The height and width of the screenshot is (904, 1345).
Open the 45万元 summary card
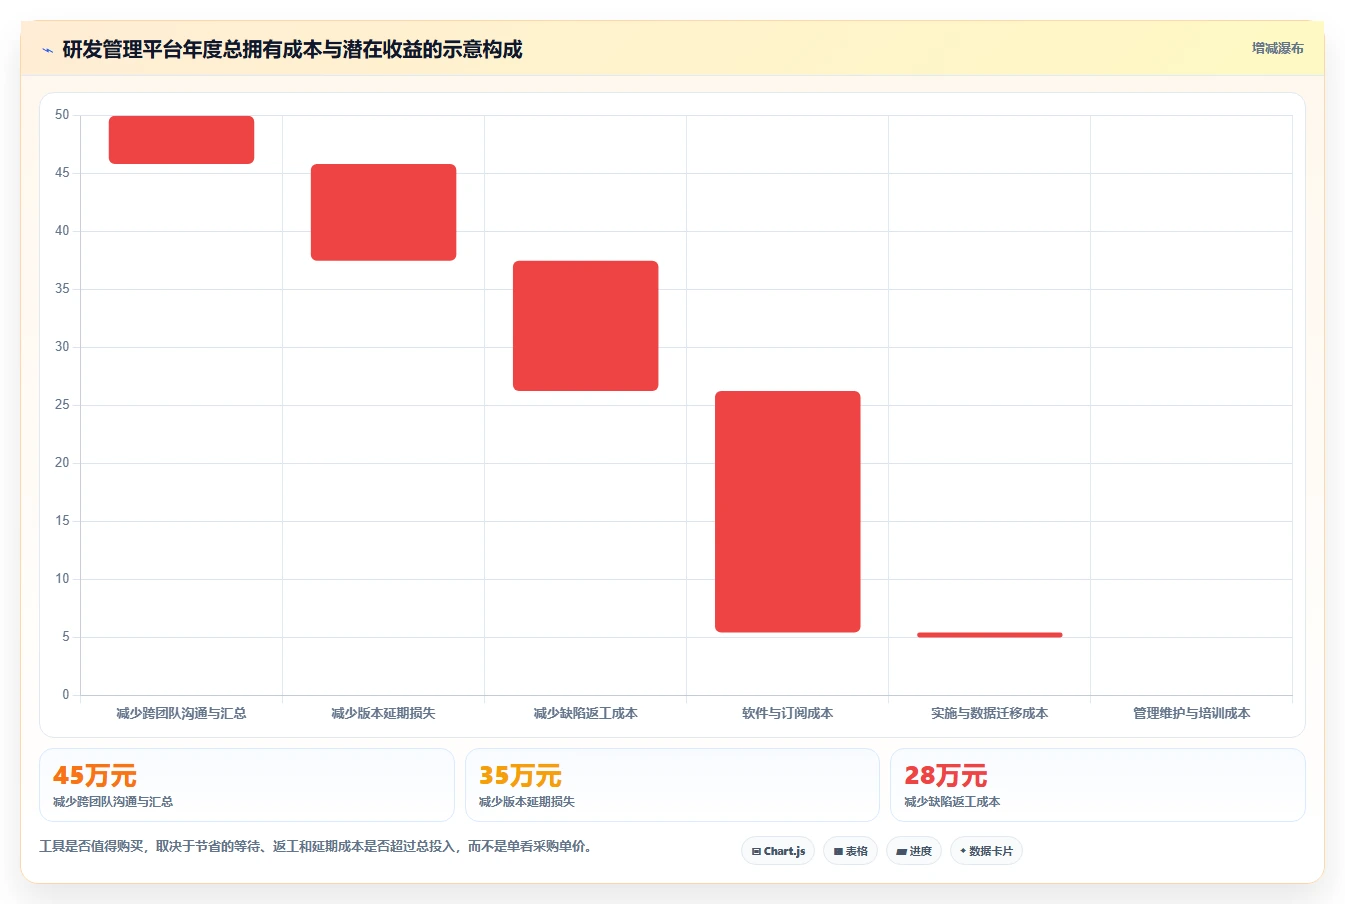click(246, 785)
